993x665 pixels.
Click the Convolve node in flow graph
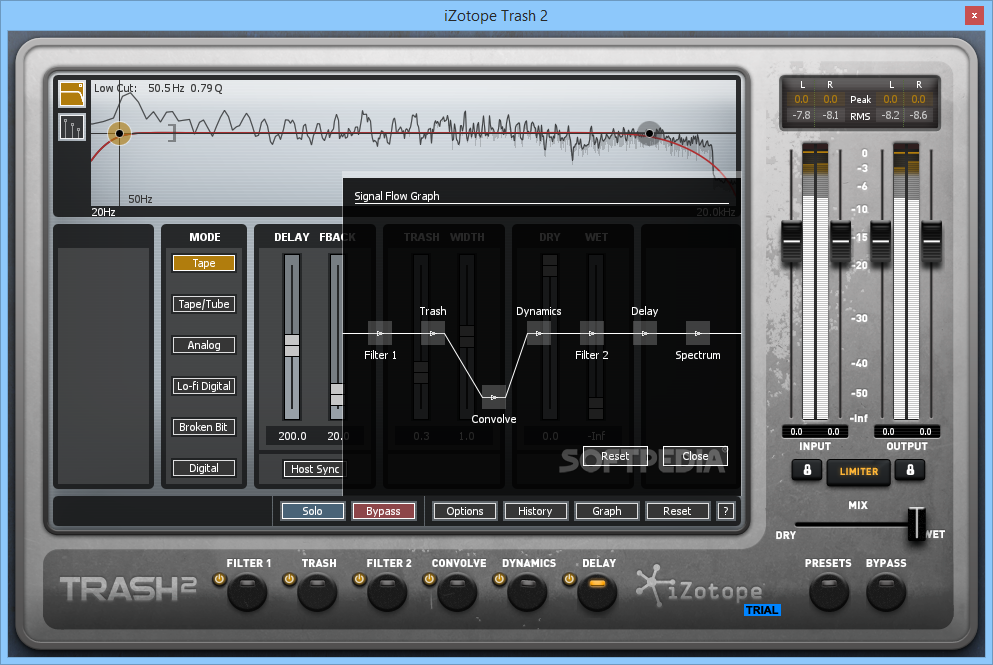[494, 397]
